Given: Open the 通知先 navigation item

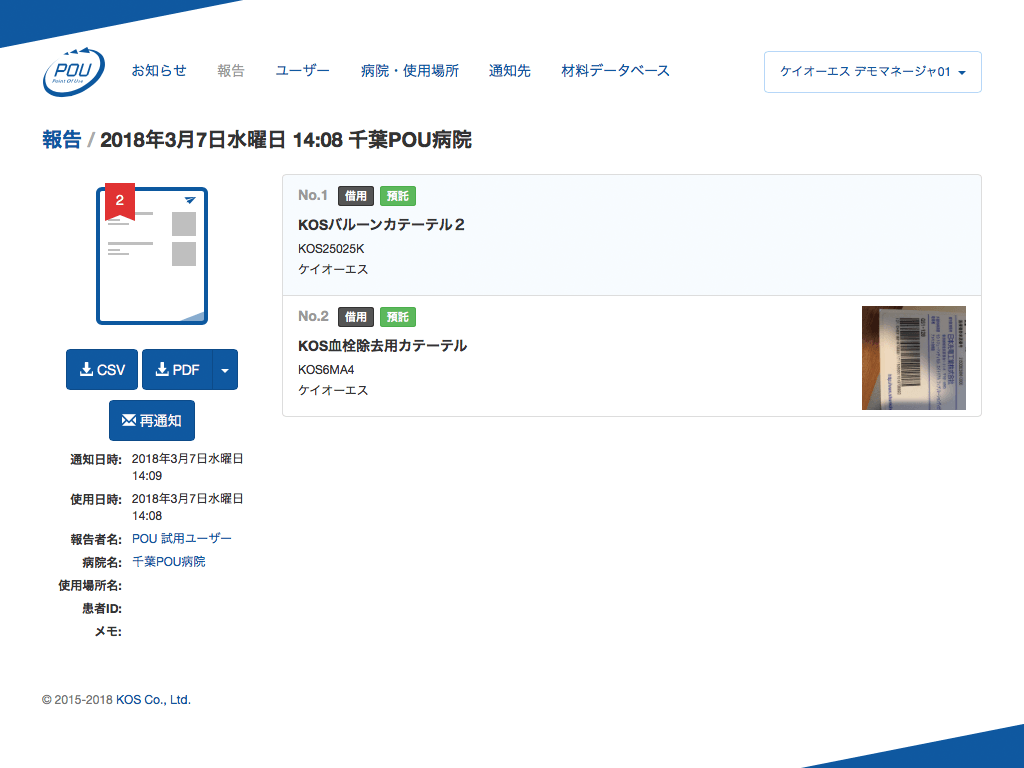Looking at the screenshot, I should pyautogui.click(x=509, y=71).
